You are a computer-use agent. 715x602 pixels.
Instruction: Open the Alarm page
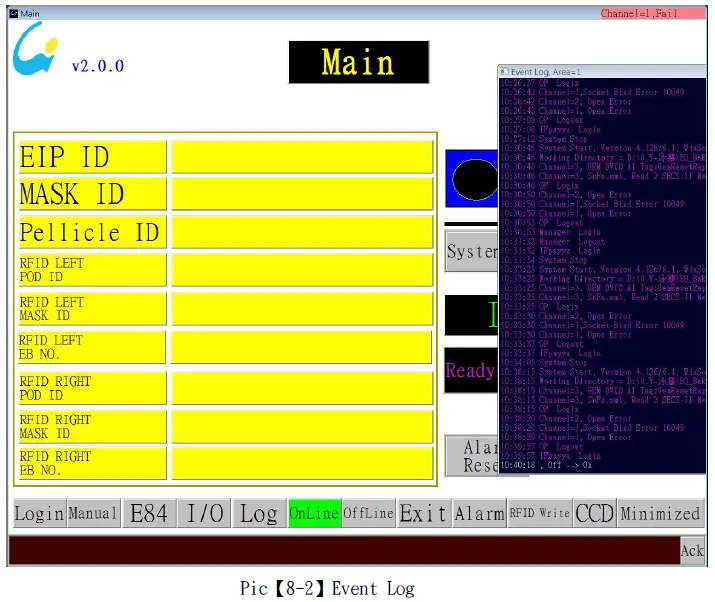point(479,514)
